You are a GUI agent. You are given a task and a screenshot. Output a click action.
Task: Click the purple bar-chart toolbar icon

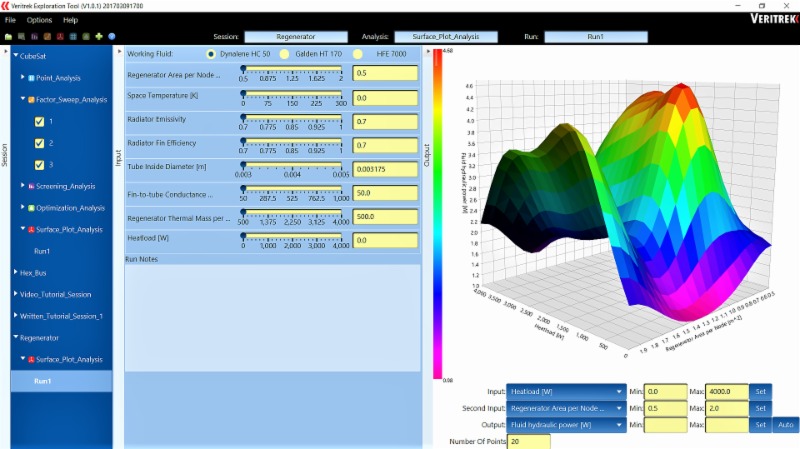pyautogui.click(x=34, y=37)
